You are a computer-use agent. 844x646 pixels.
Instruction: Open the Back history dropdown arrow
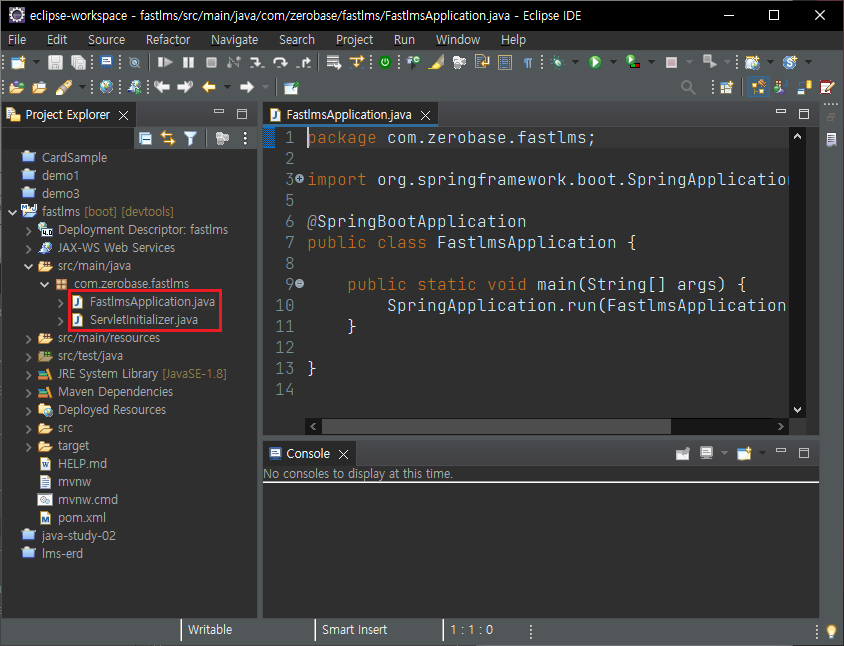(x=228, y=87)
